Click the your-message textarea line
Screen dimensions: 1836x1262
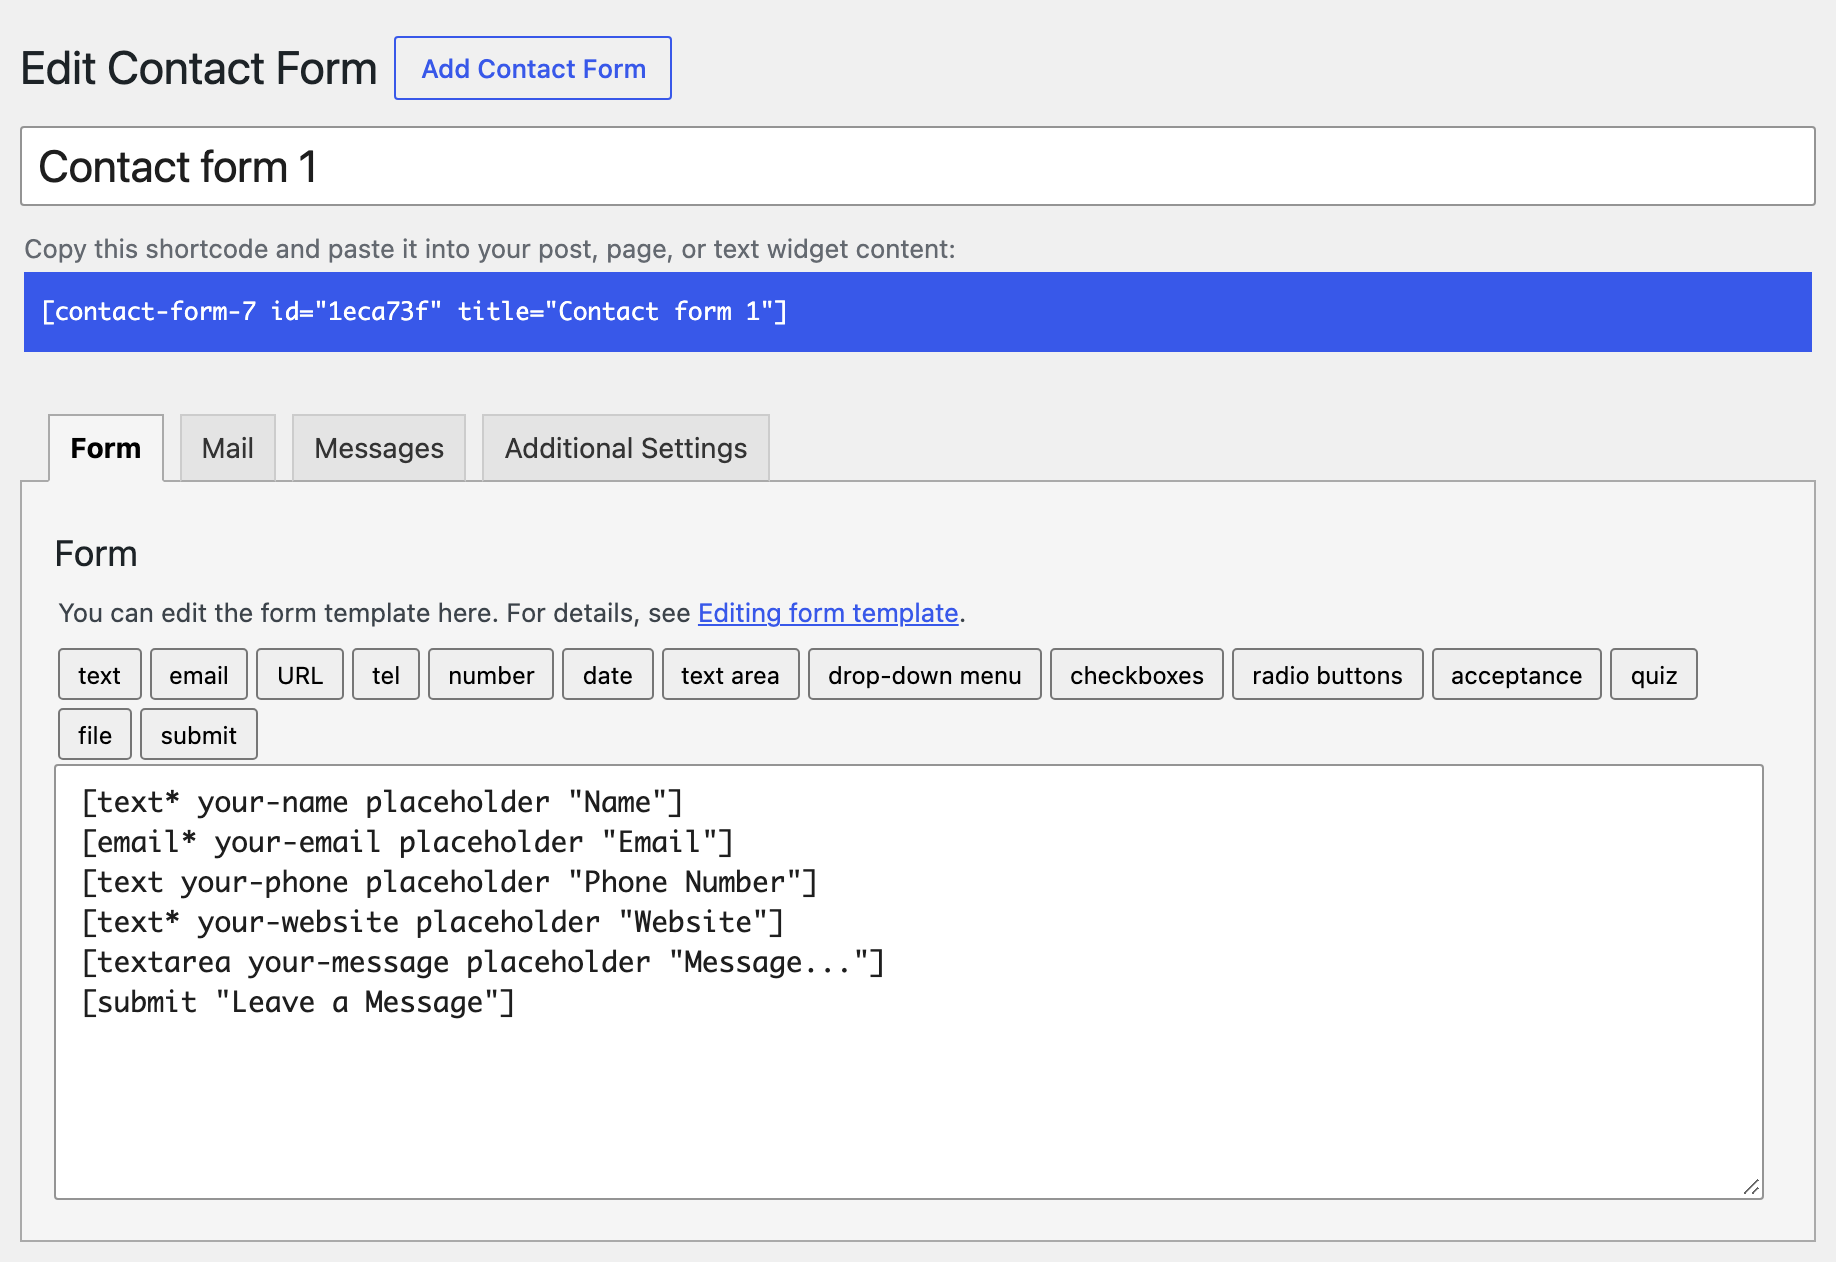483,962
